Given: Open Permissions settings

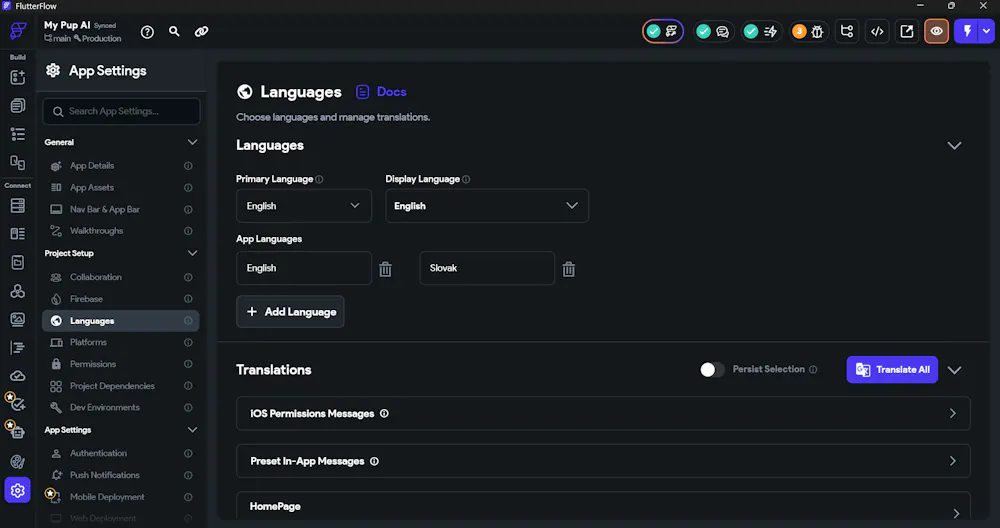Looking at the screenshot, I should point(121,364).
